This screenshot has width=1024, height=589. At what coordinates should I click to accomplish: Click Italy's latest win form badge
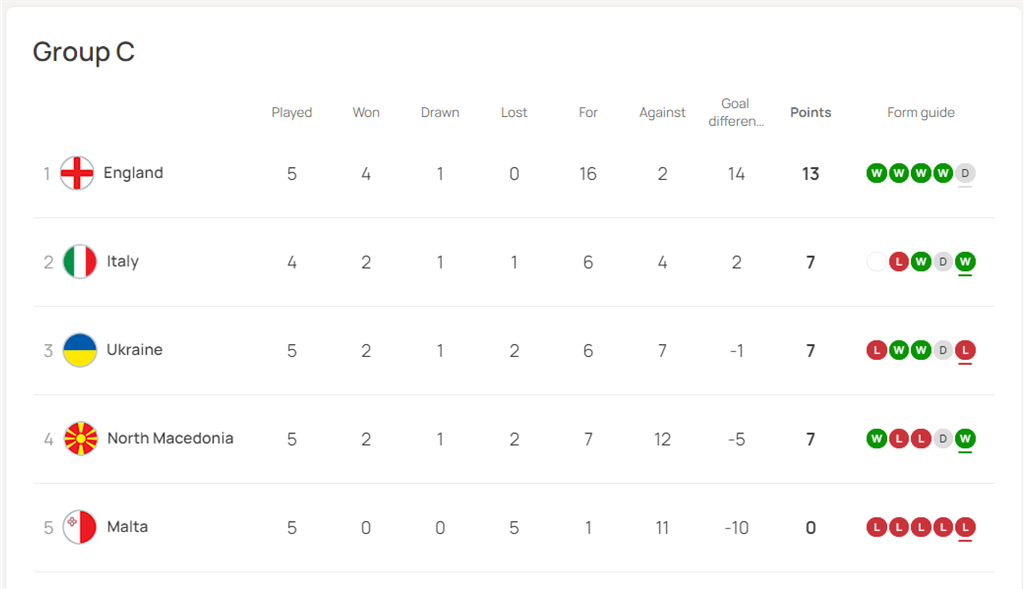(x=965, y=262)
